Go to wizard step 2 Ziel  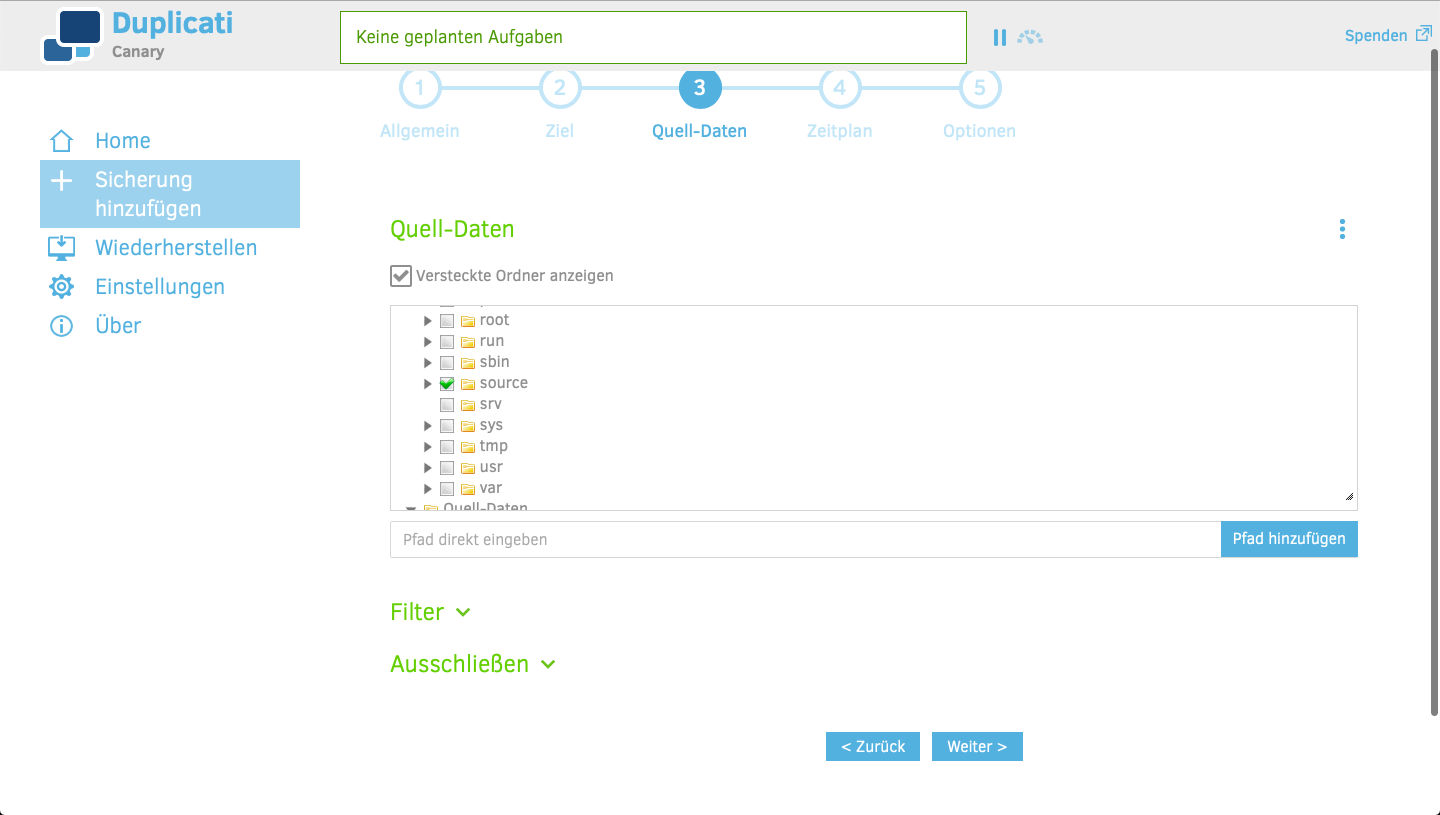tap(560, 88)
